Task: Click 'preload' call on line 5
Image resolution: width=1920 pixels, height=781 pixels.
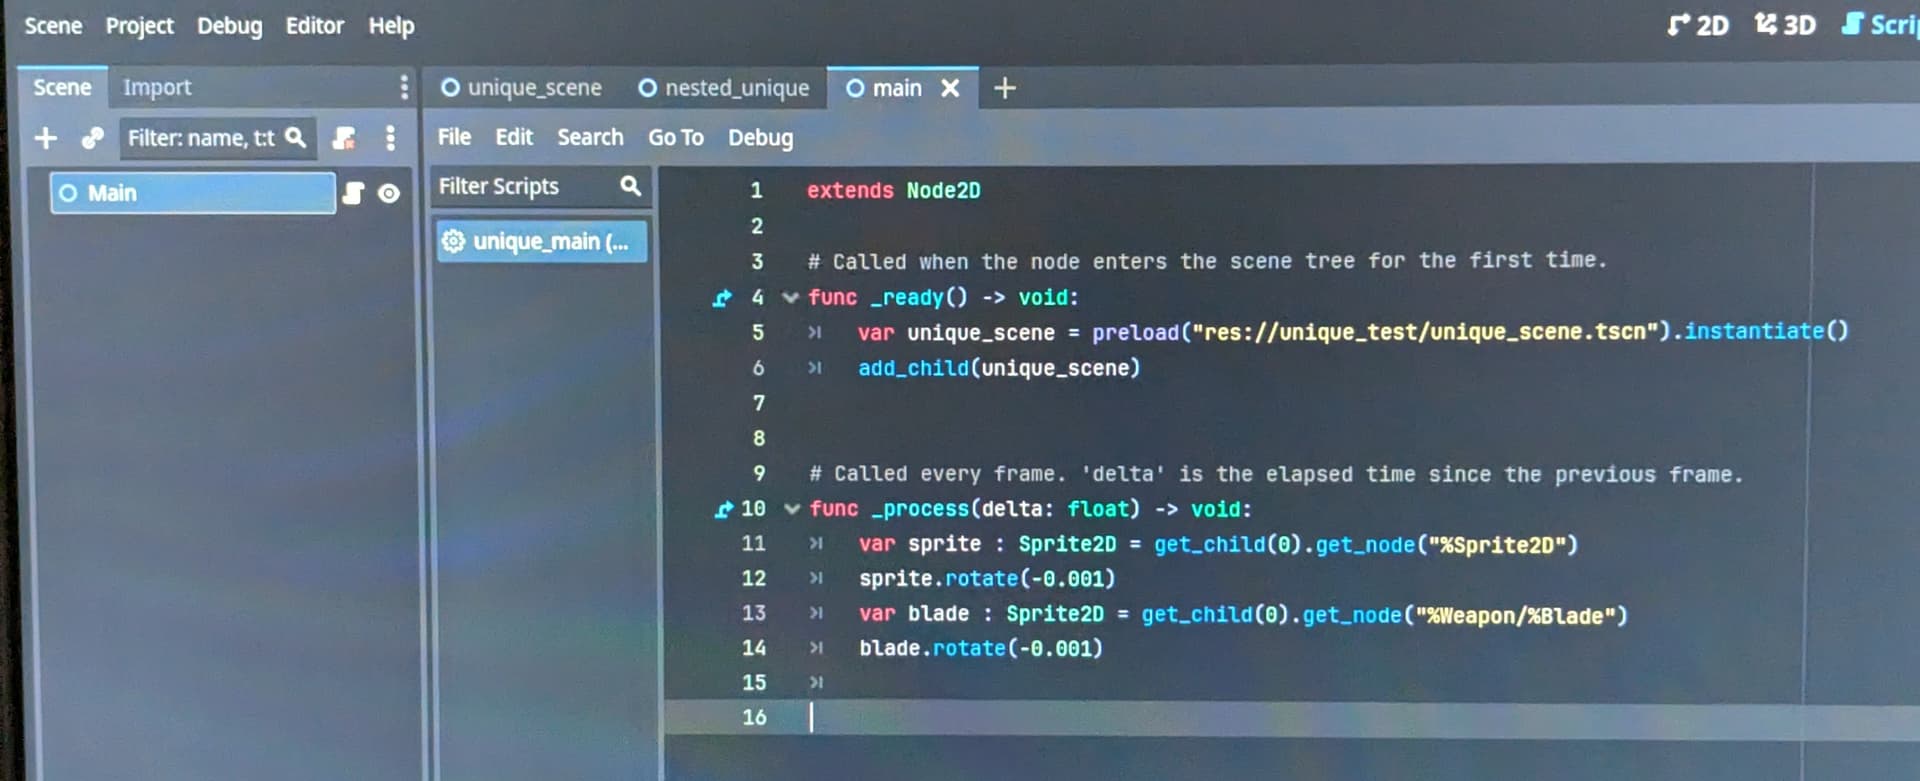Action: click(1135, 332)
